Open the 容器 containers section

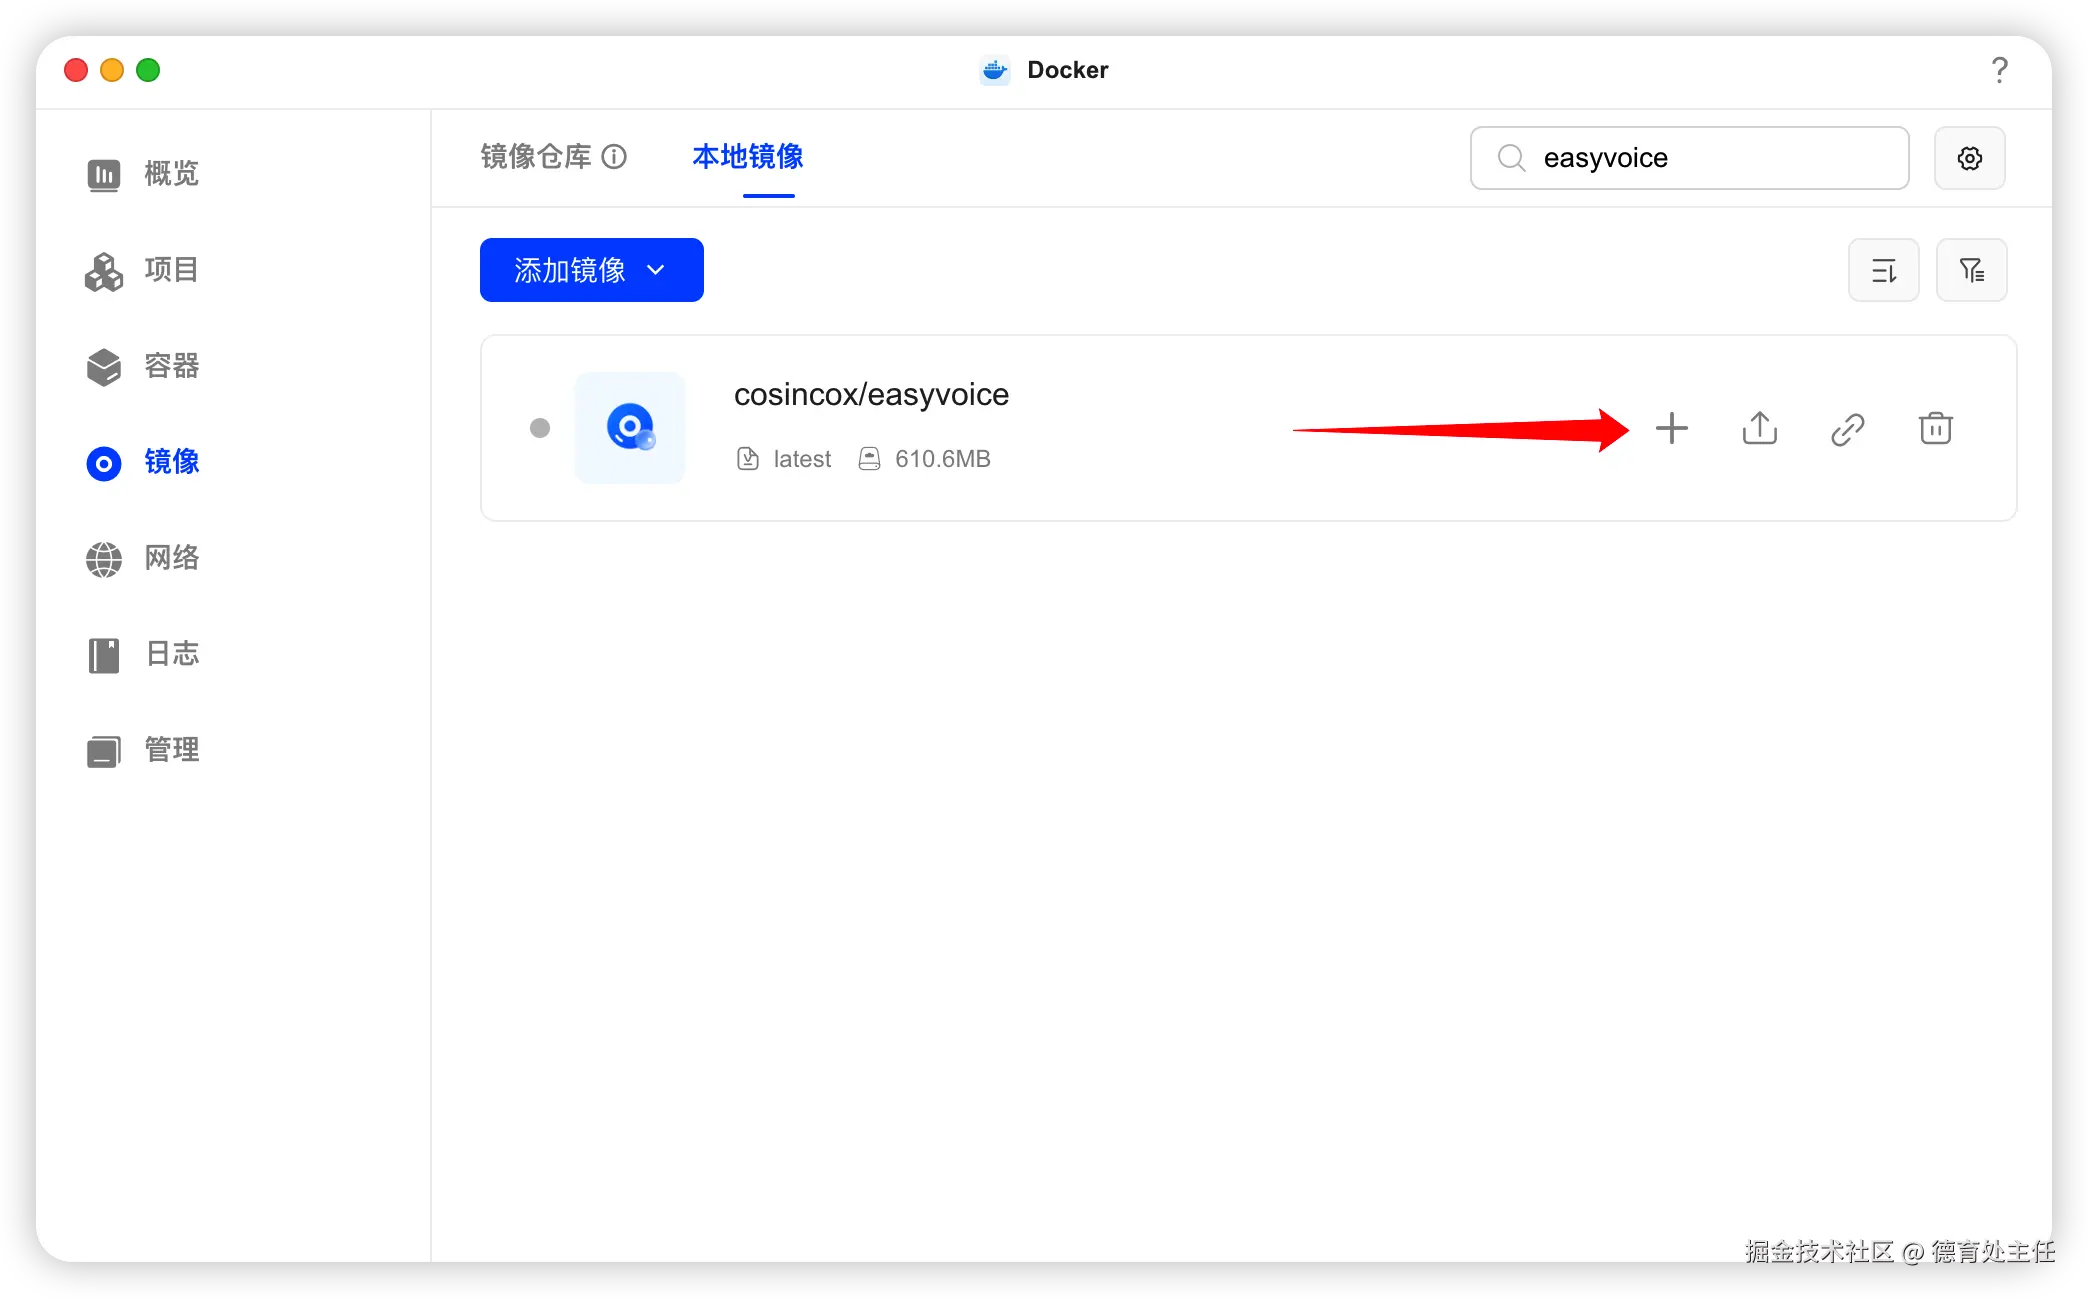(143, 366)
